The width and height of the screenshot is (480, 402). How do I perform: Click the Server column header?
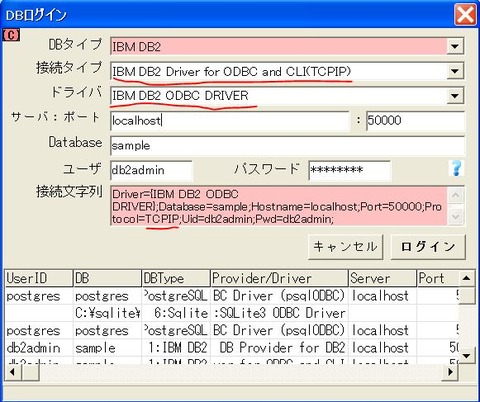(382, 278)
